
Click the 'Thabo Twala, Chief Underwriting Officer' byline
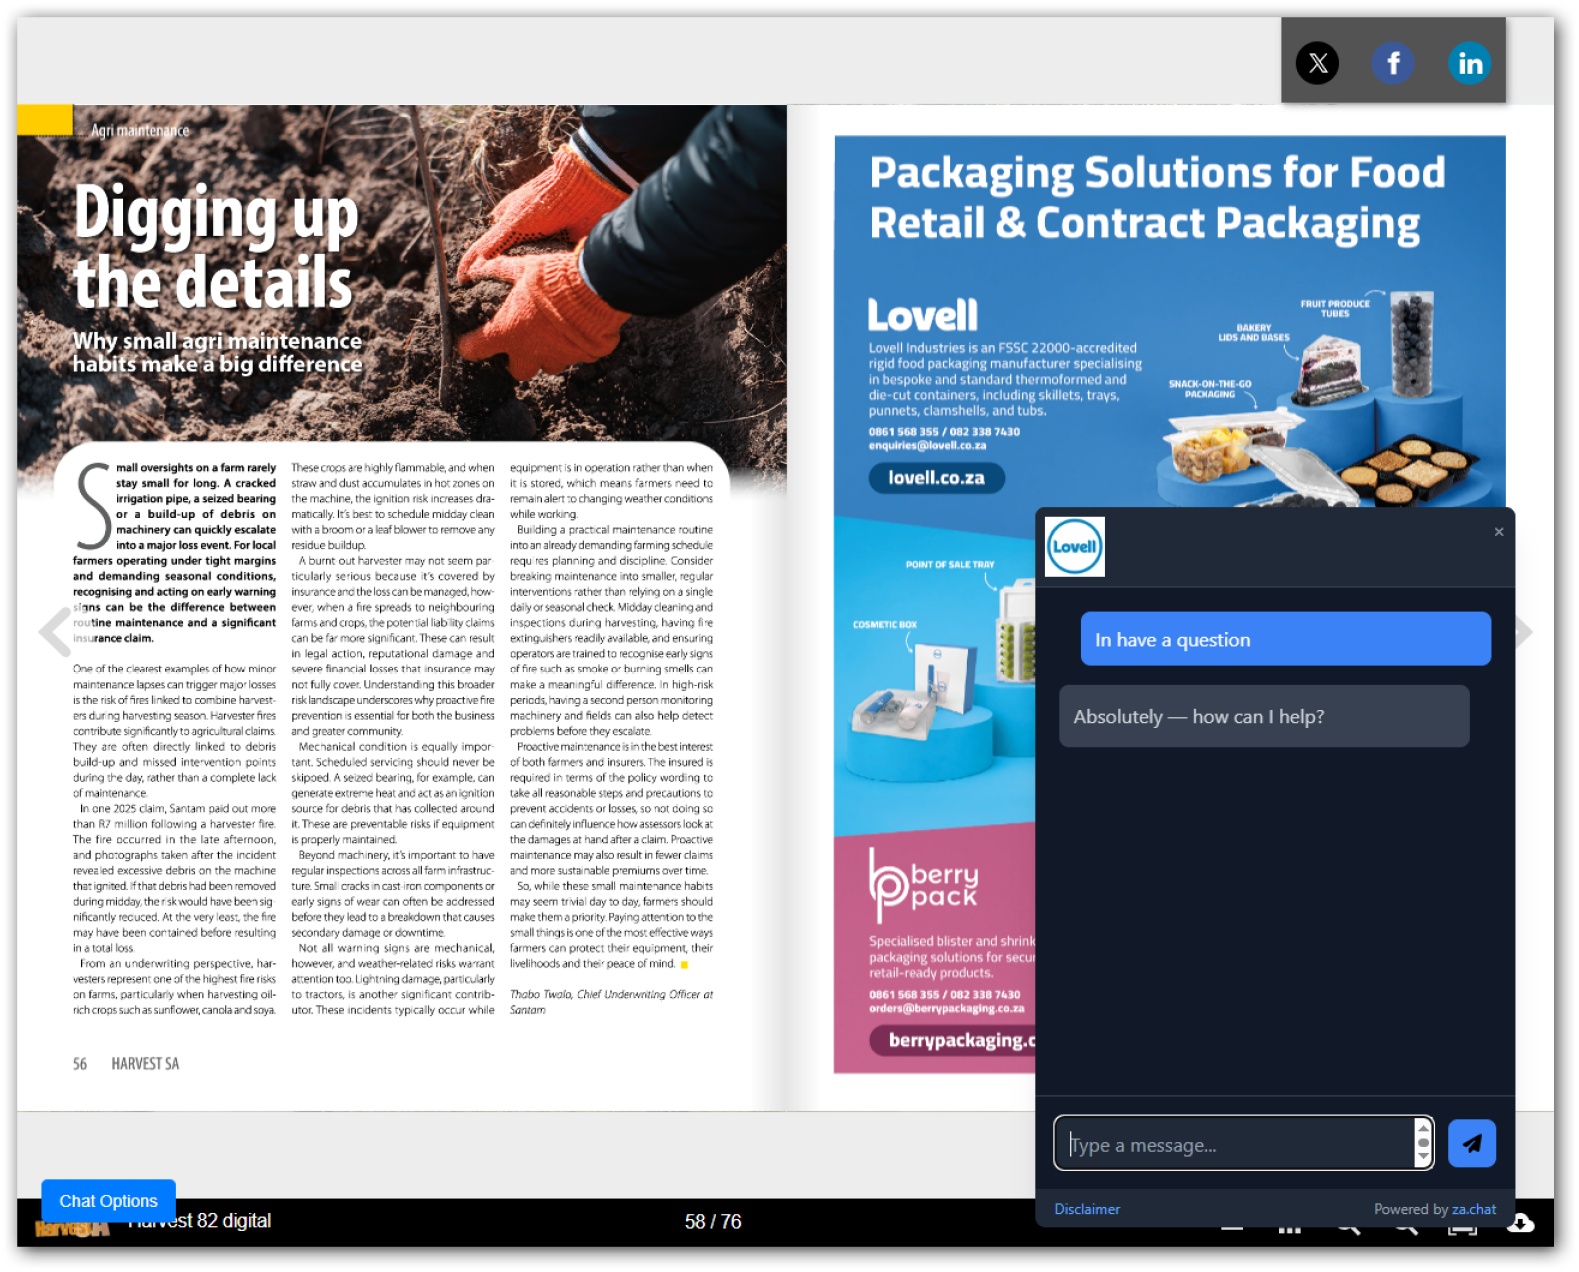(x=611, y=1002)
